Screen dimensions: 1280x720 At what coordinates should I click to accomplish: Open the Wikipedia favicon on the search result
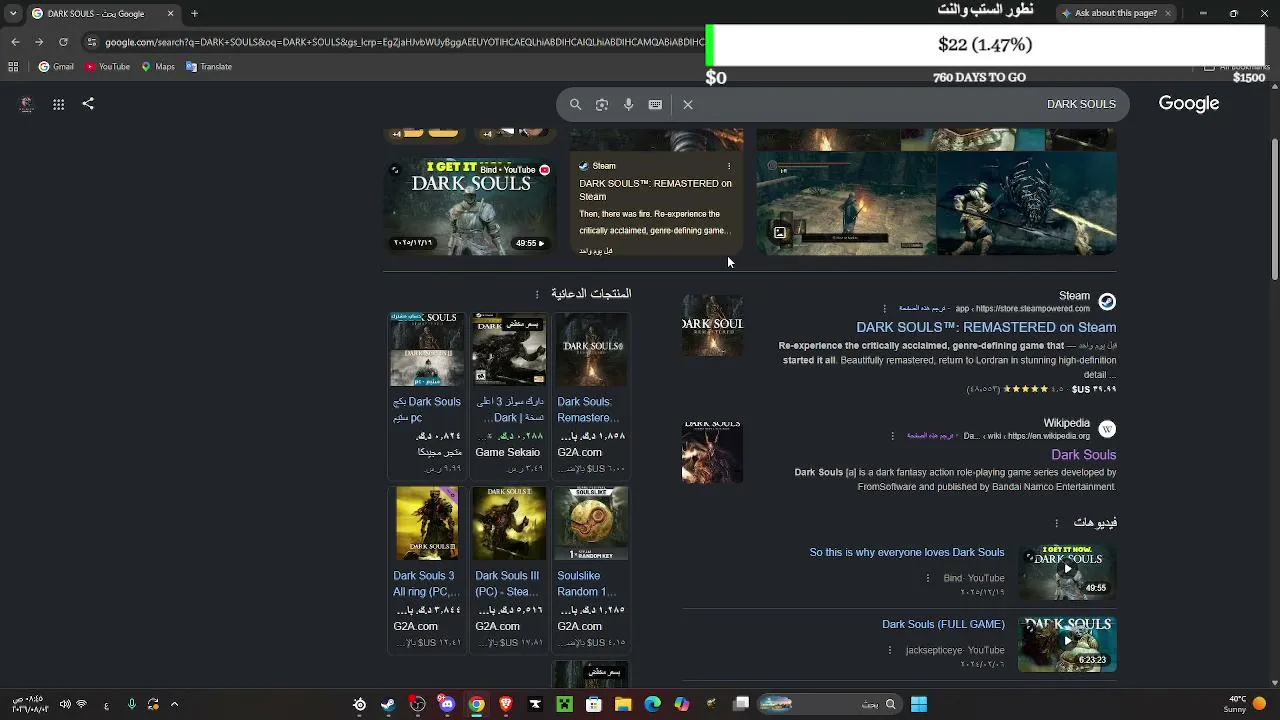pos(1107,429)
